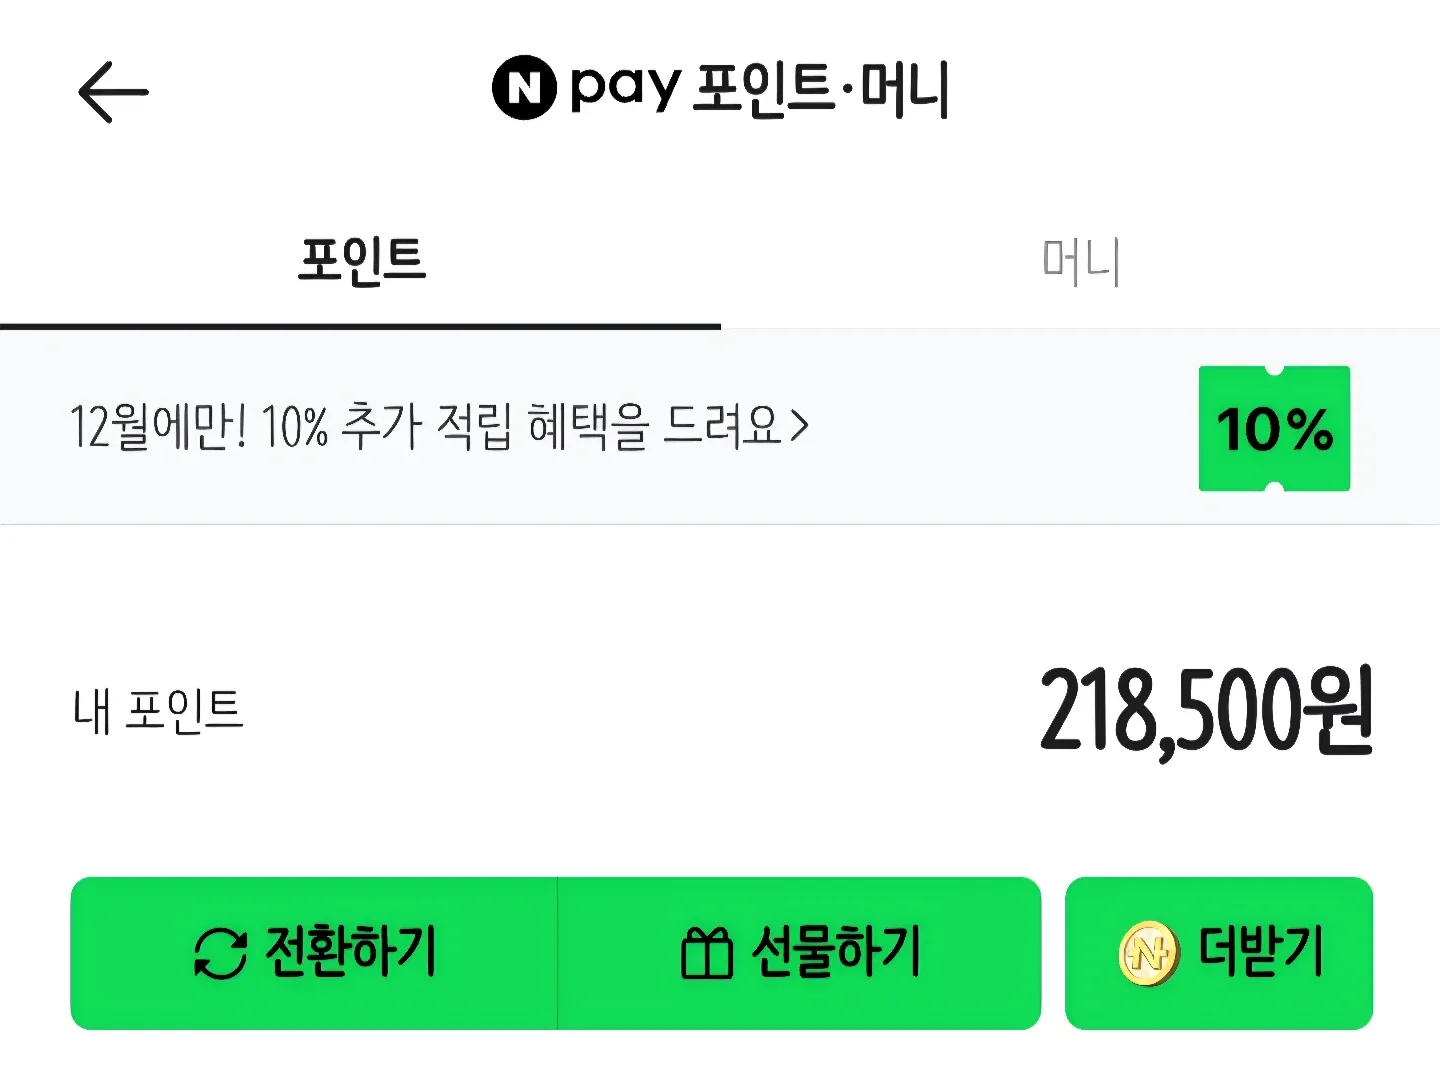1440x1080 pixels.
Task: Open the promo banner via its chevron
Action: 799,427
